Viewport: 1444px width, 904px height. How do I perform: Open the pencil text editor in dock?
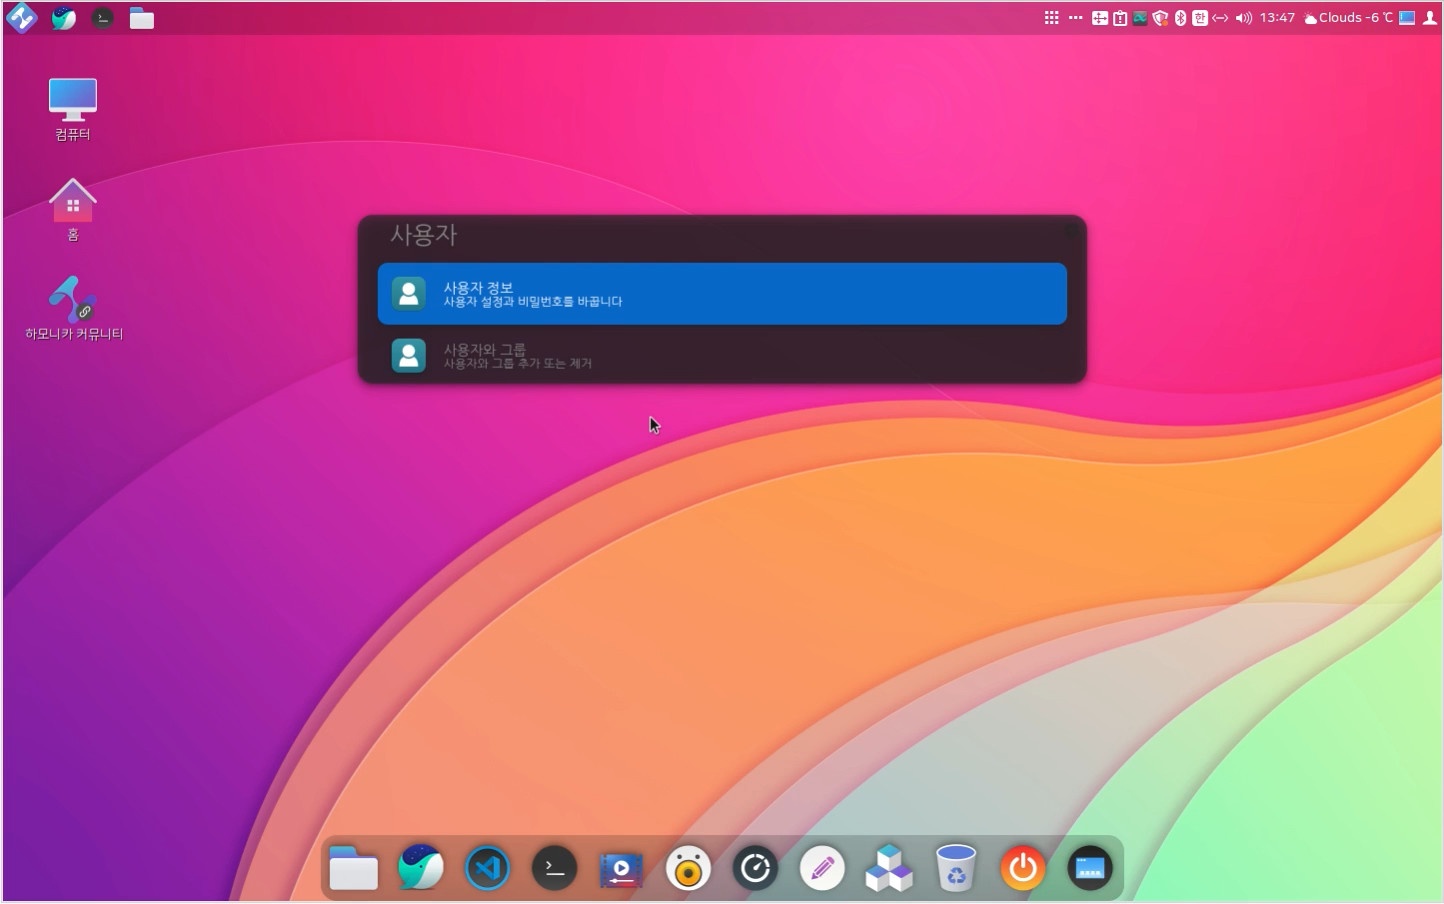tap(822, 868)
